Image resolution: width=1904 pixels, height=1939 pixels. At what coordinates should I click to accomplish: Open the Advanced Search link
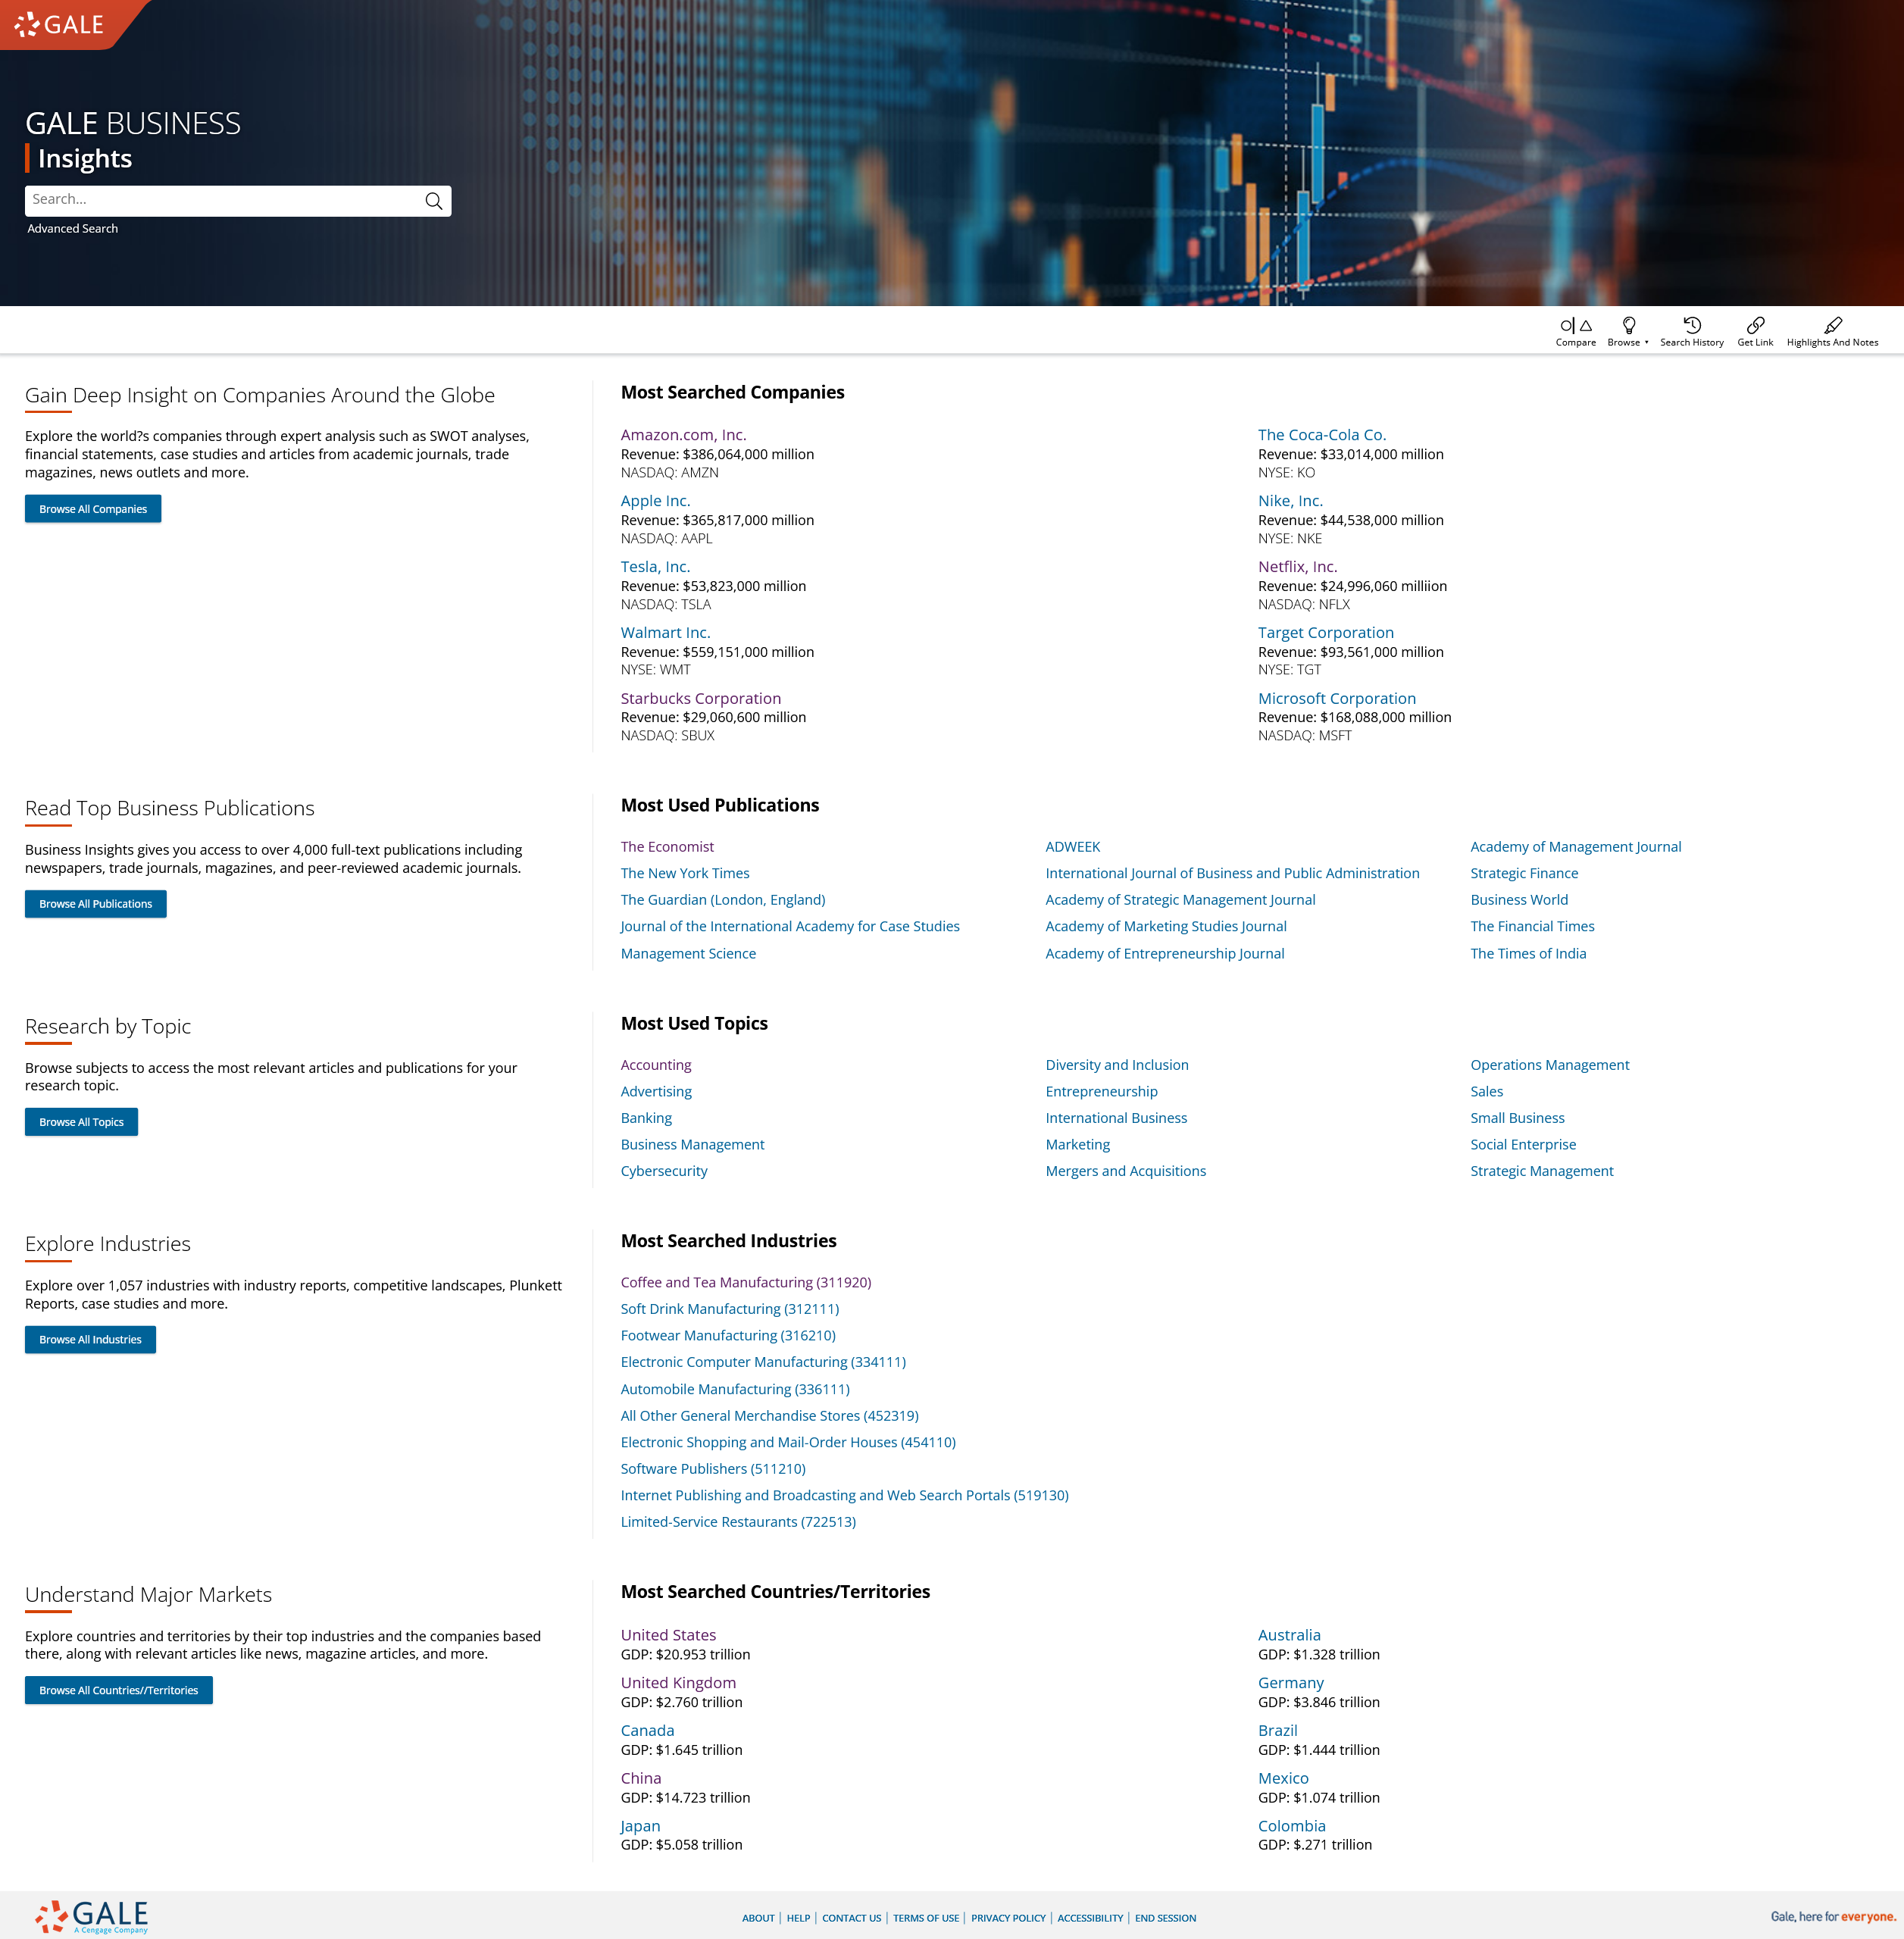click(x=72, y=229)
